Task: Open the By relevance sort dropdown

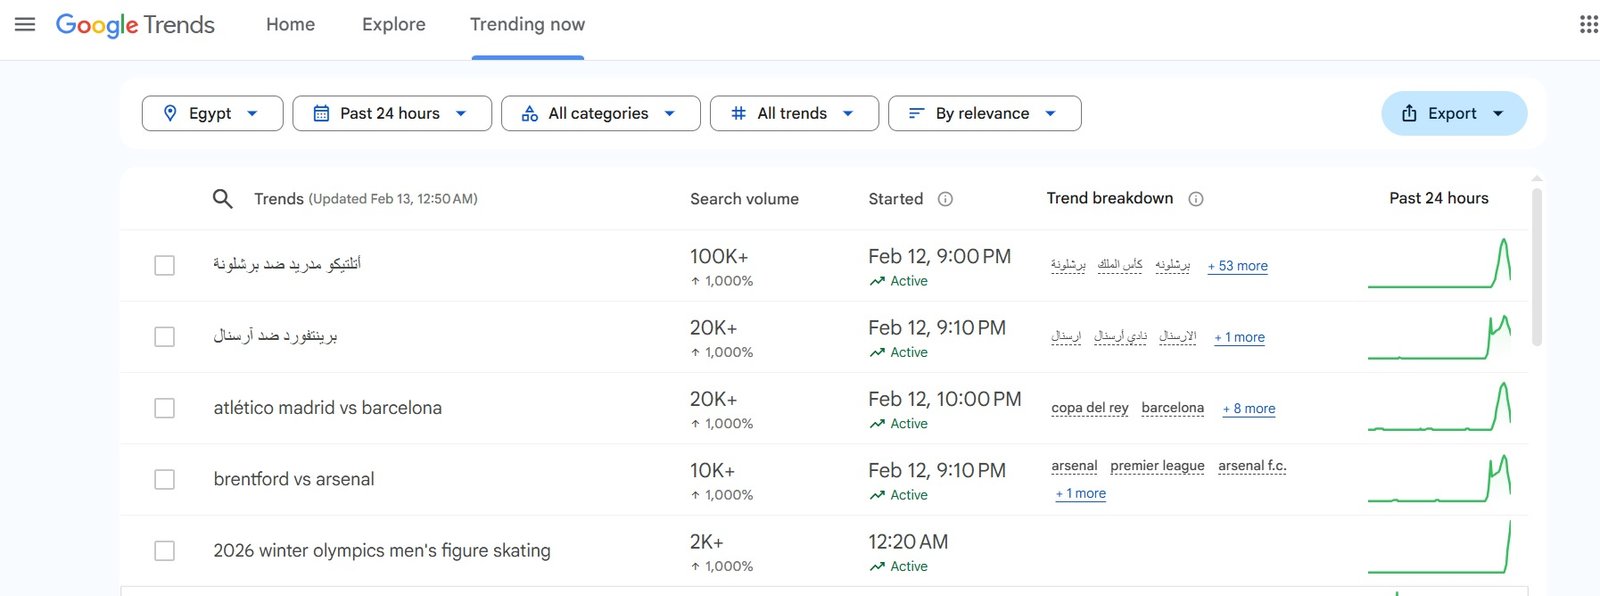Action: pyautogui.click(x=984, y=113)
